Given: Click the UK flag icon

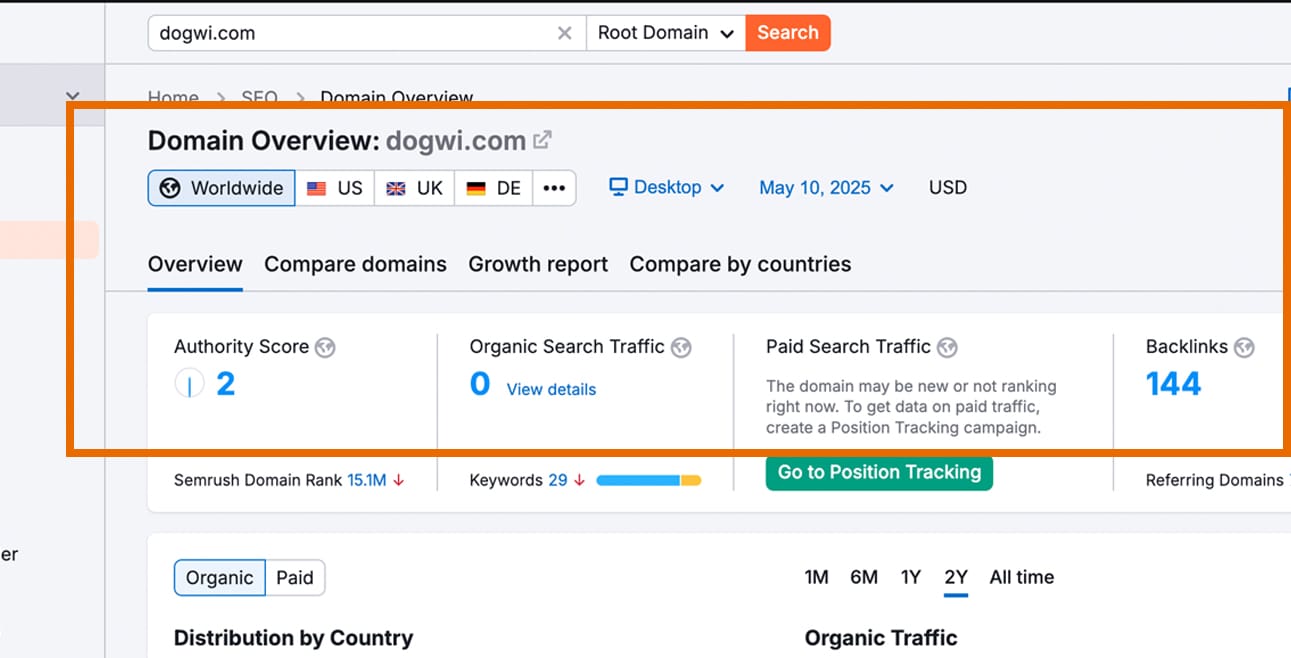Looking at the screenshot, I should click(x=396, y=188).
